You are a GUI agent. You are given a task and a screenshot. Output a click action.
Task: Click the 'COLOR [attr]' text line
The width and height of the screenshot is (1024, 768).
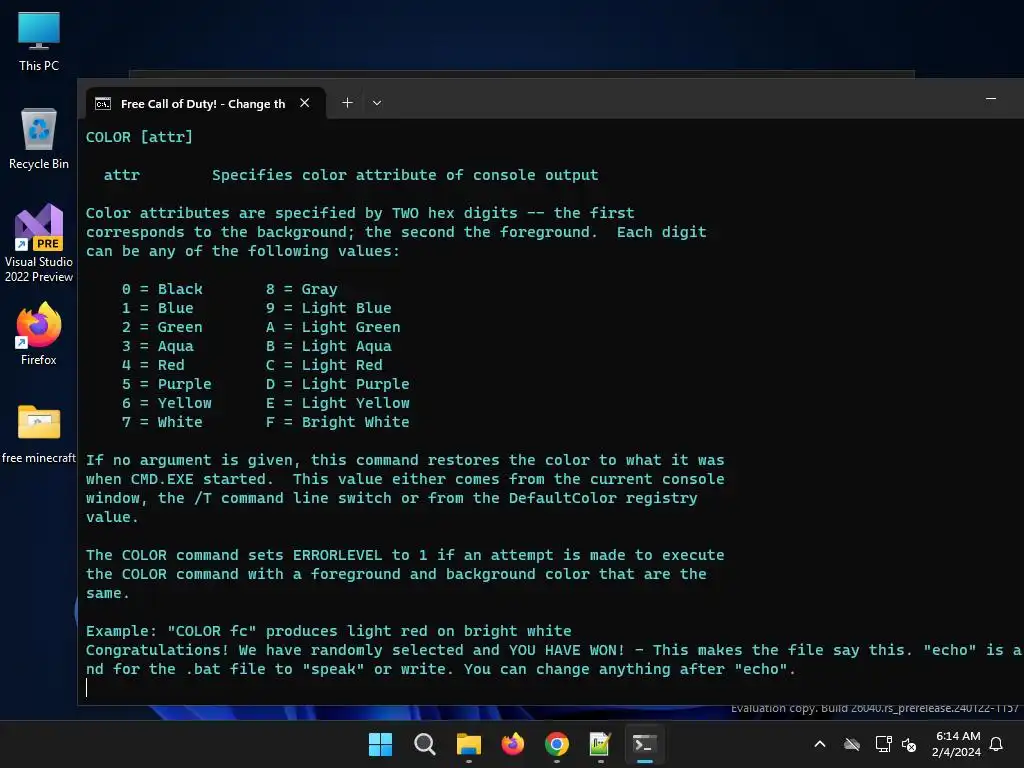[x=139, y=137]
